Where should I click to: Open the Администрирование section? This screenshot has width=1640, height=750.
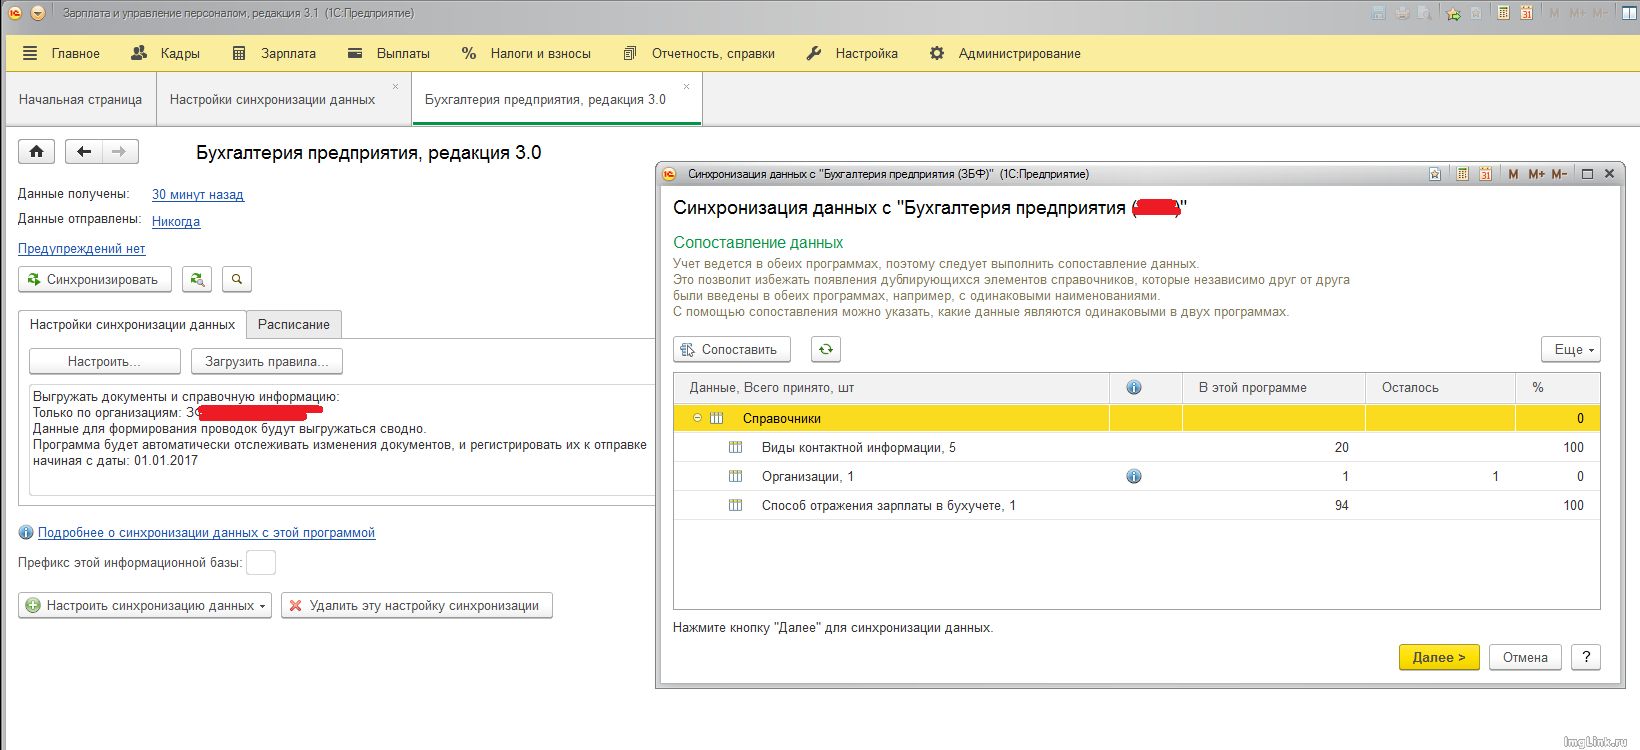(x=1005, y=53)
